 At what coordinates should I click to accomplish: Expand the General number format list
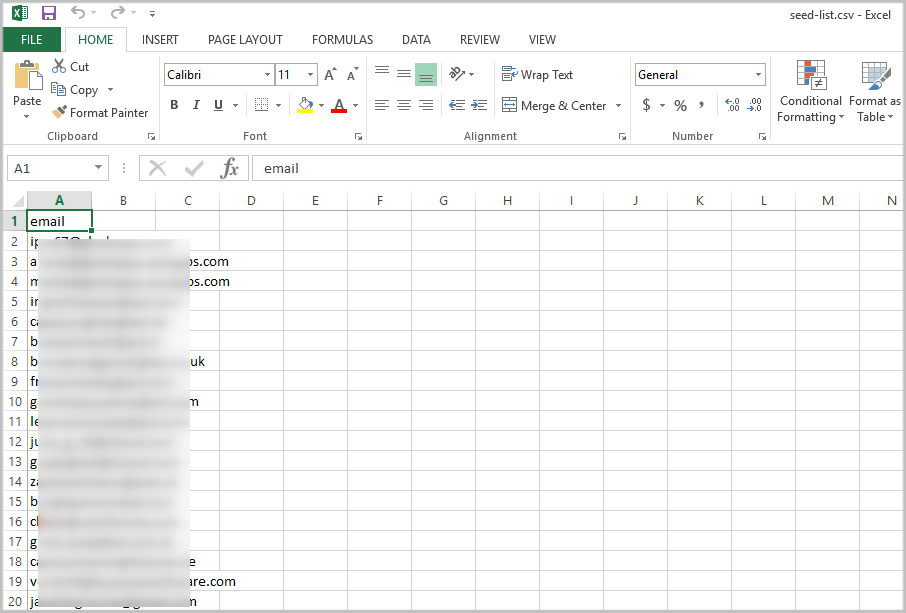point(757,74)
